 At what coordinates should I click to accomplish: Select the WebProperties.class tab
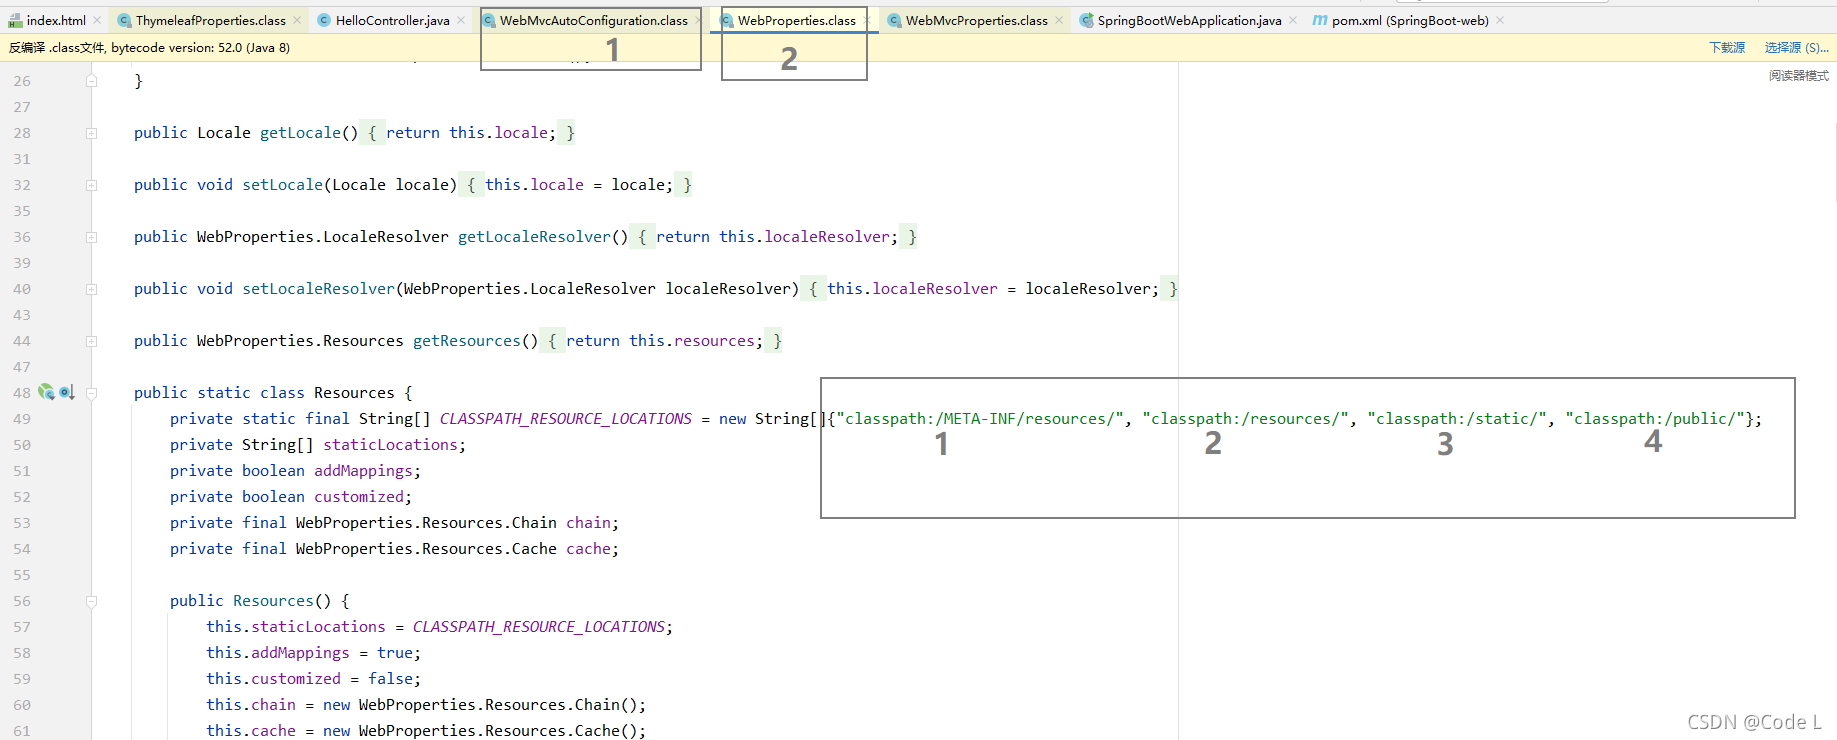797,20
